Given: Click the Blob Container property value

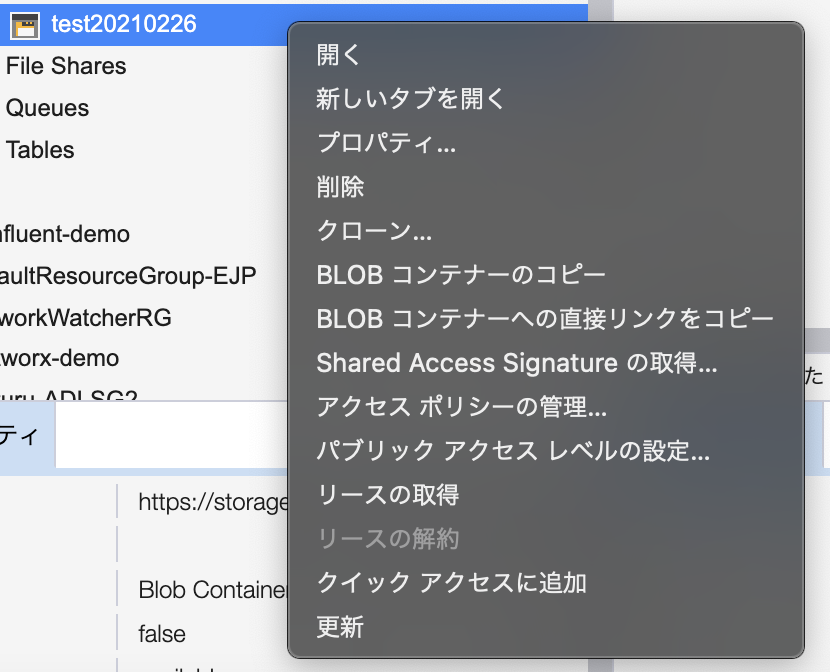Looking at the screenshot, I should click(213, 589).
